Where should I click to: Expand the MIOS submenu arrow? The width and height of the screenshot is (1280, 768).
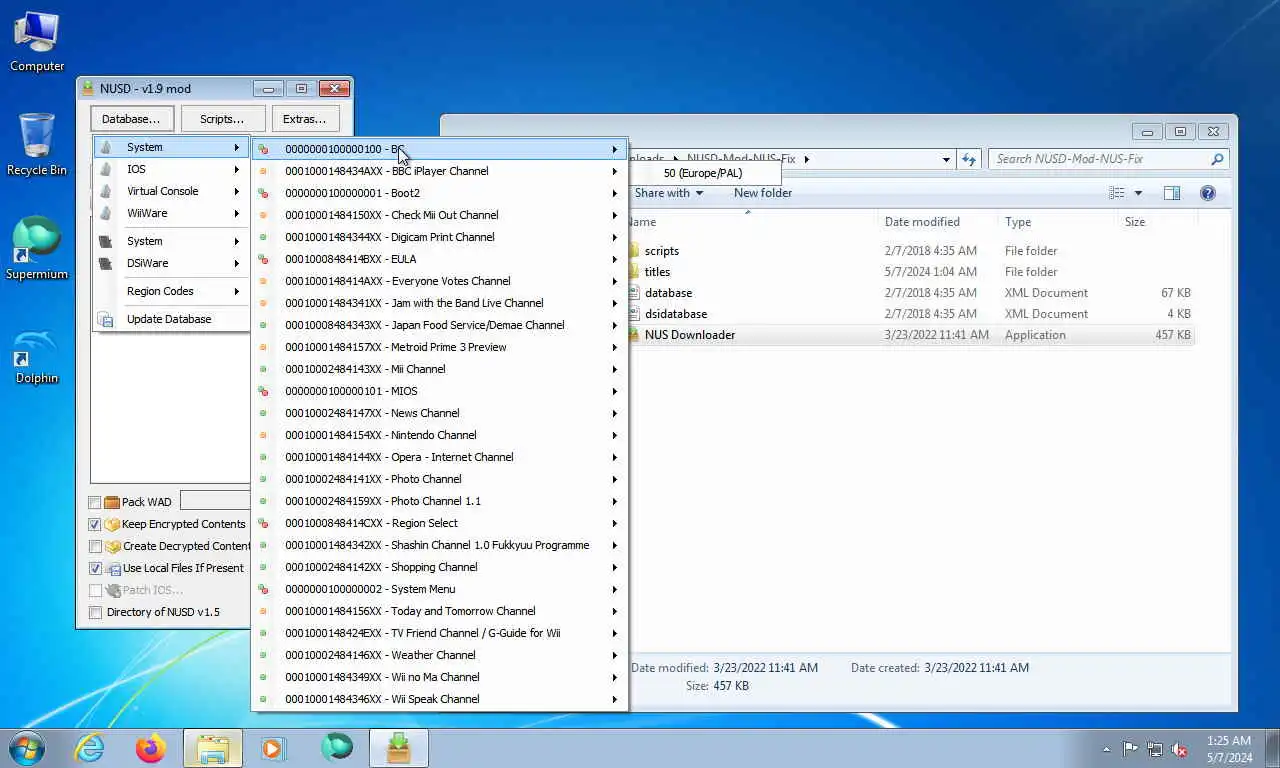click(x=615, y=391)
